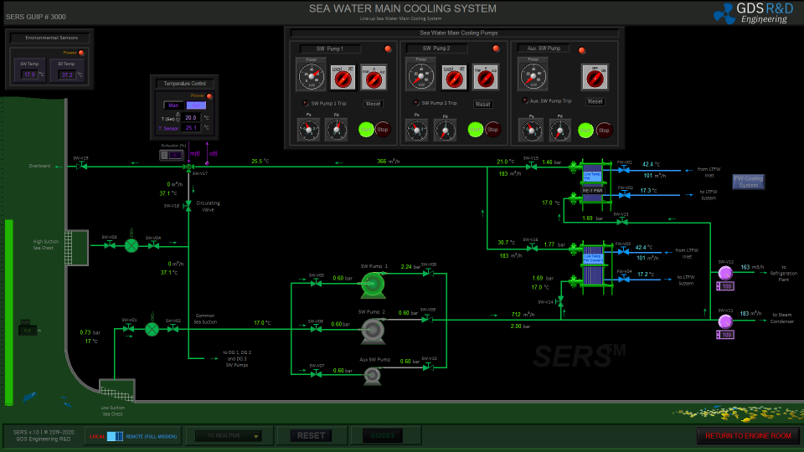Viewport: 804px width, 452px height.
Task: Click Aux pump discharge valve SW-V10
Action: coord(428,367)
